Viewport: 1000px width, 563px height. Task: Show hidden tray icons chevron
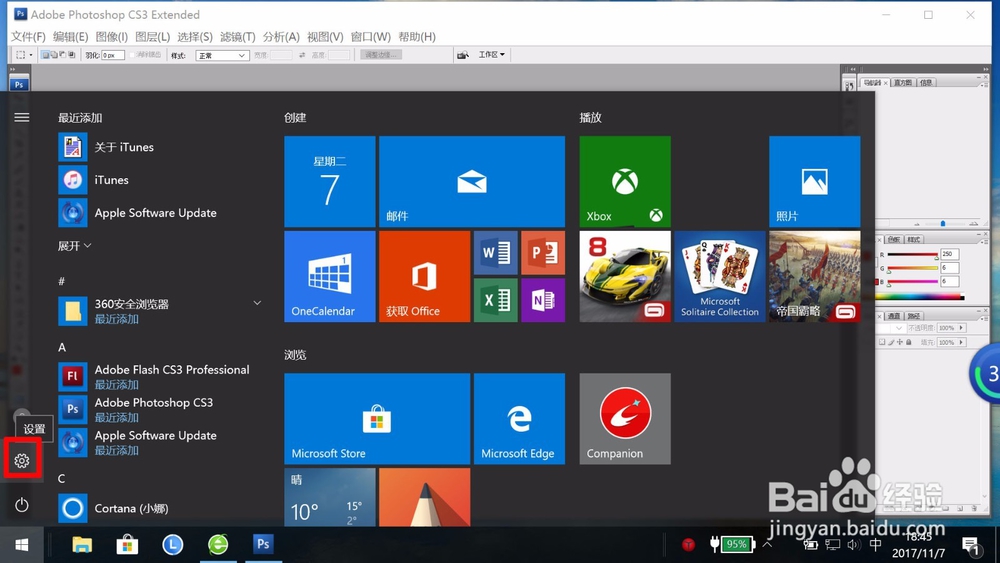[x=767, y=545]
